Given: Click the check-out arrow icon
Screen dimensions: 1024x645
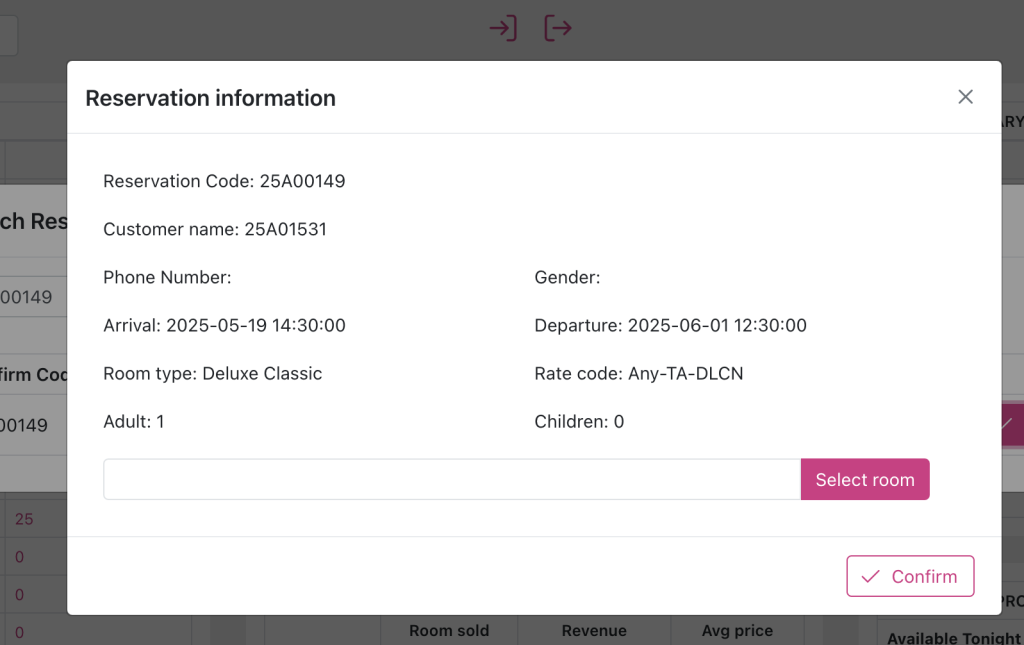Looking at the screenshot, I should (x=558, y=28).
